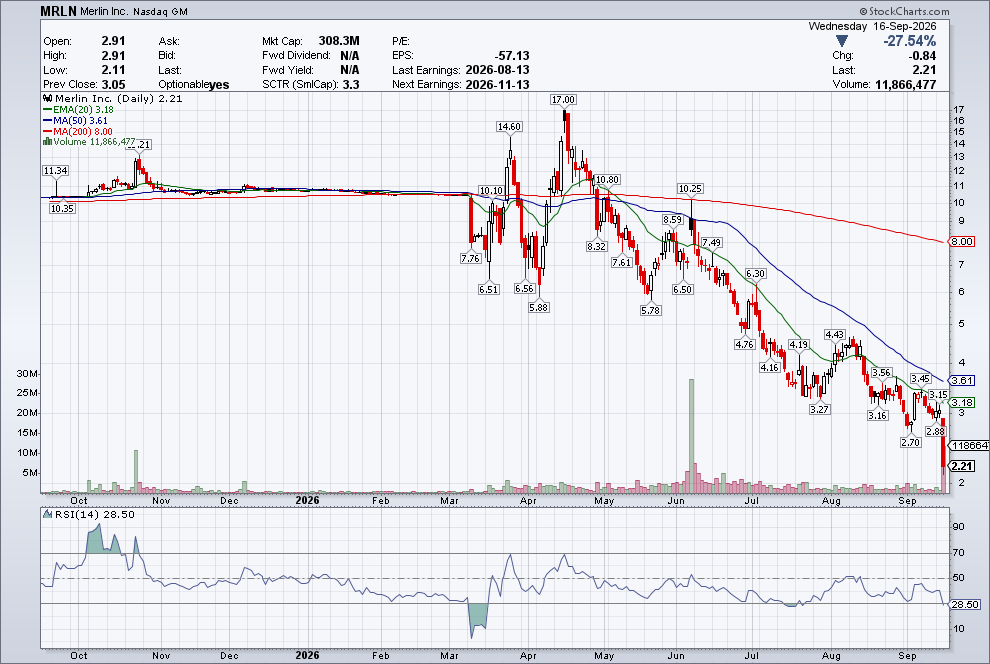Open the ©StockCharts.com attribution text
The width and height of the screenshot is (990, 664).
pos(904,11)
